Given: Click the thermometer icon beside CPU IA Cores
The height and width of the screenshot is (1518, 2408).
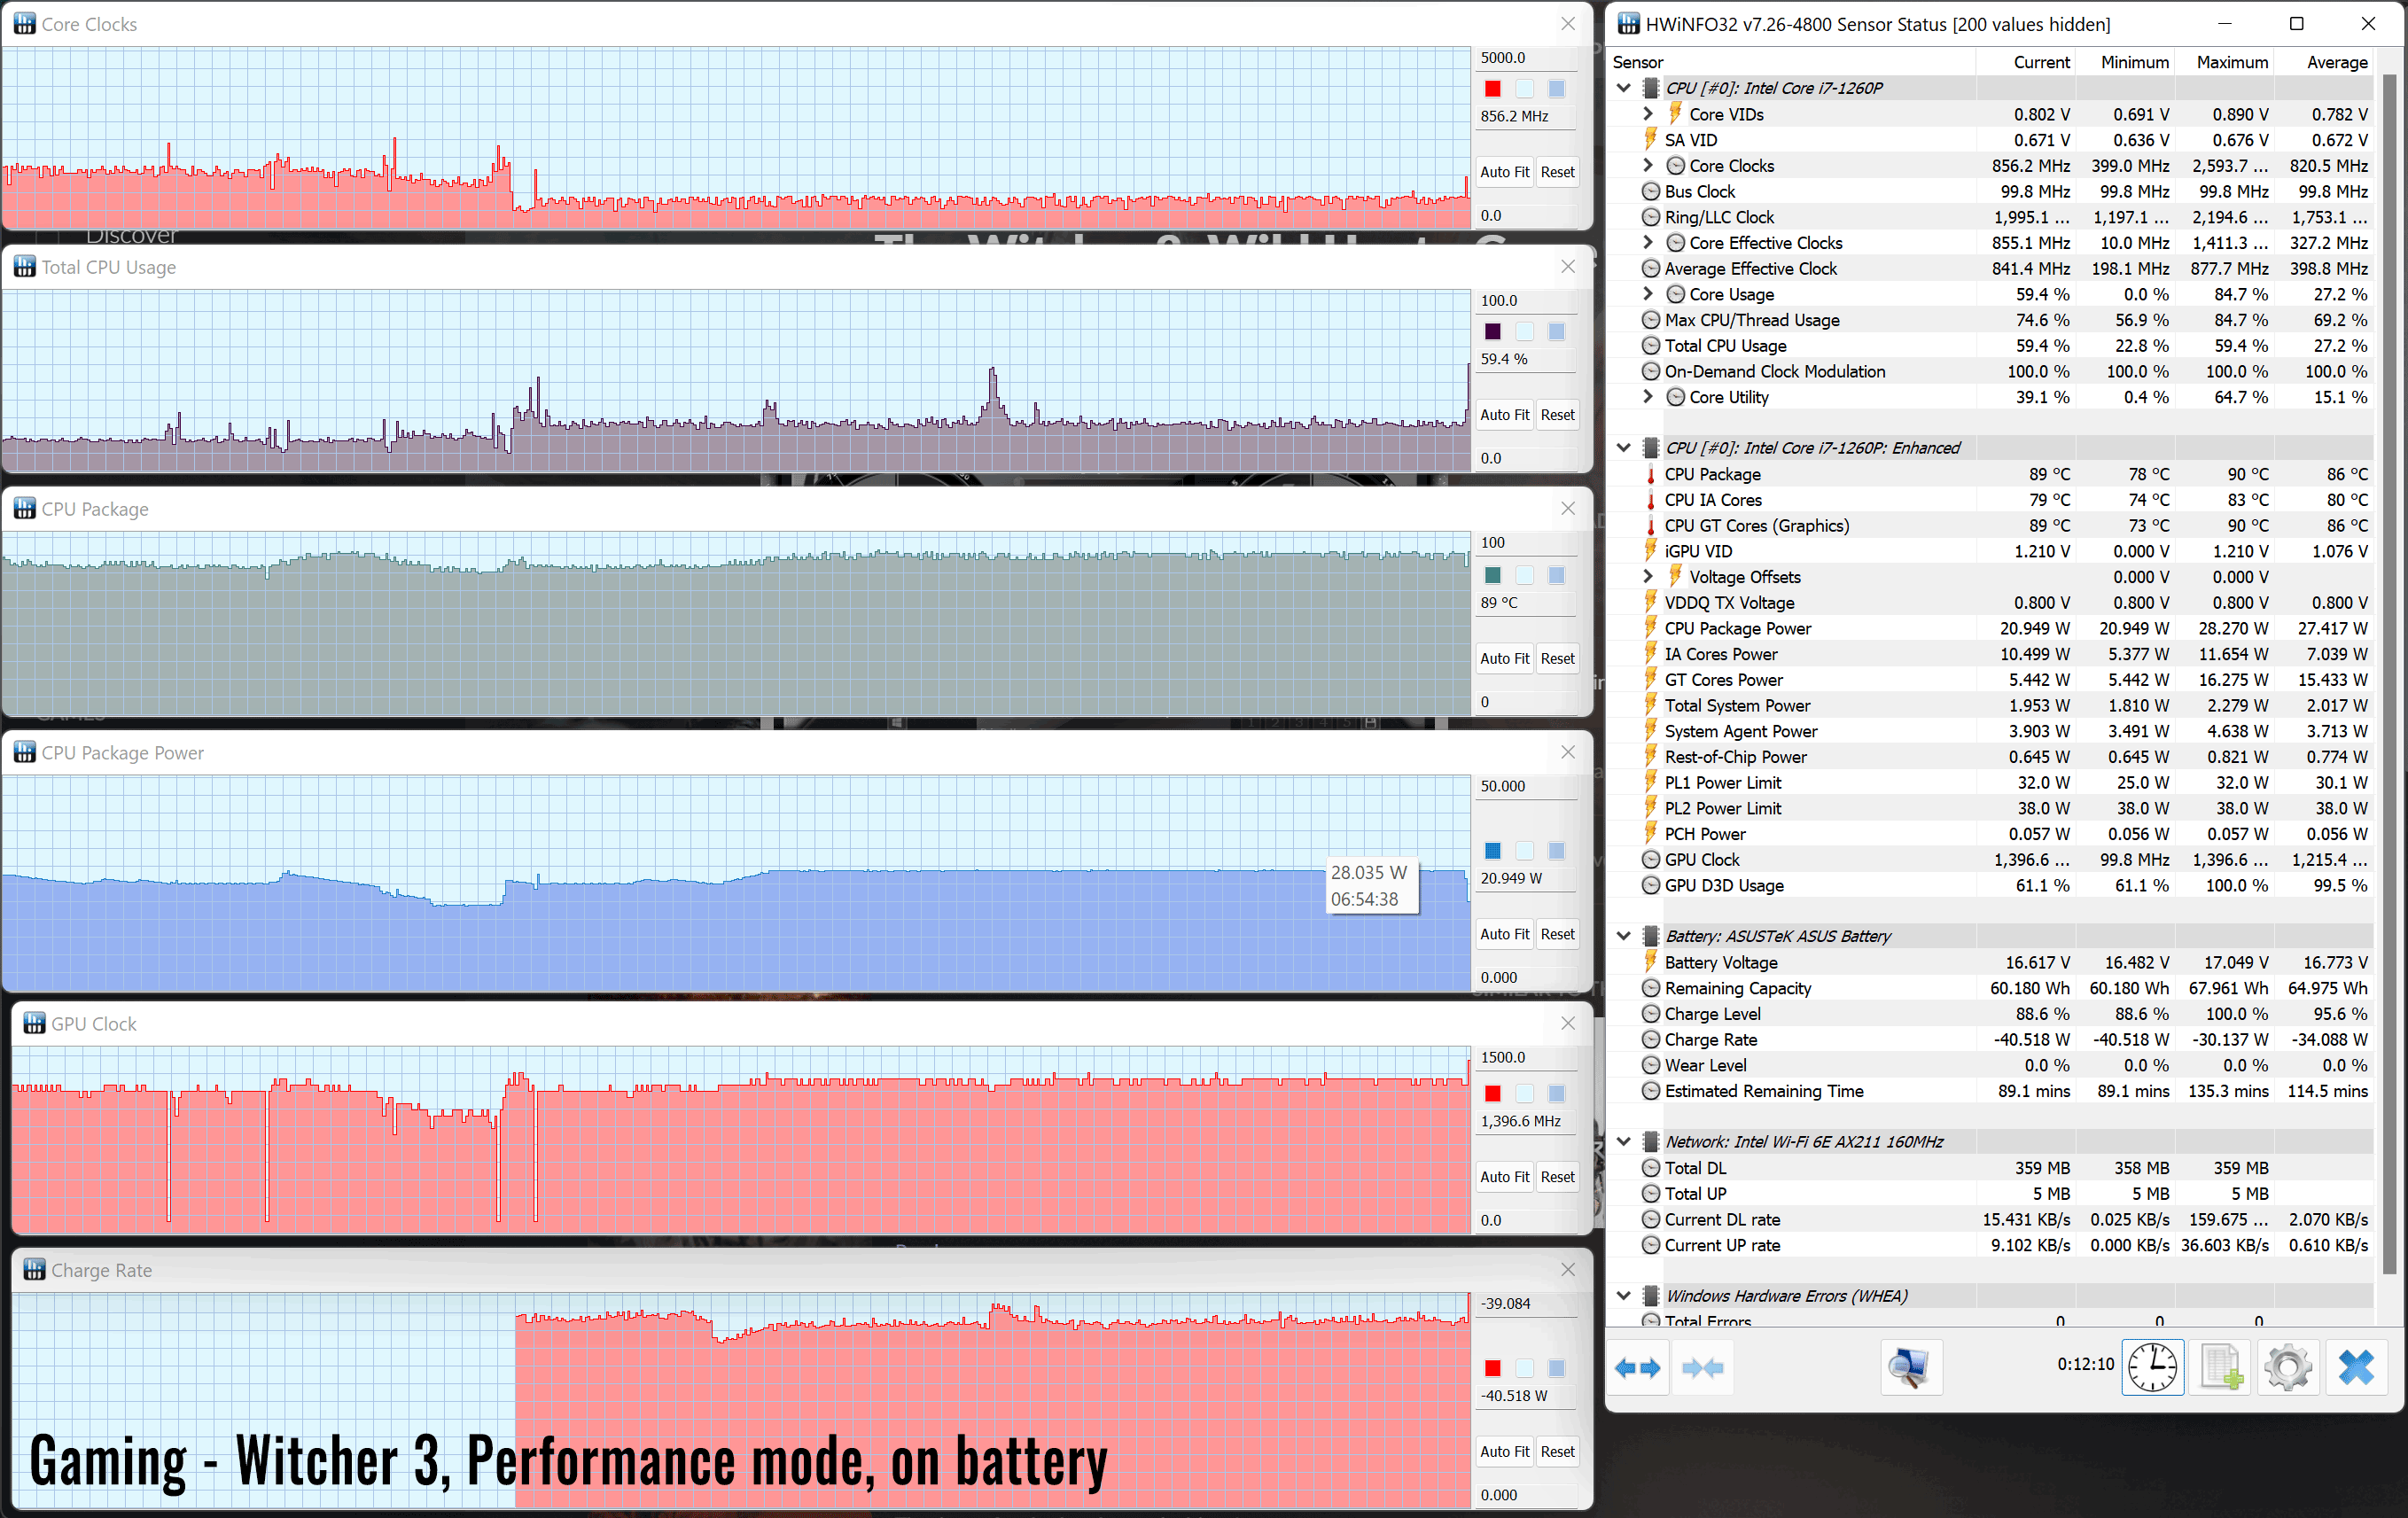Looking at the screenshot, I should tap(1650, 500).
